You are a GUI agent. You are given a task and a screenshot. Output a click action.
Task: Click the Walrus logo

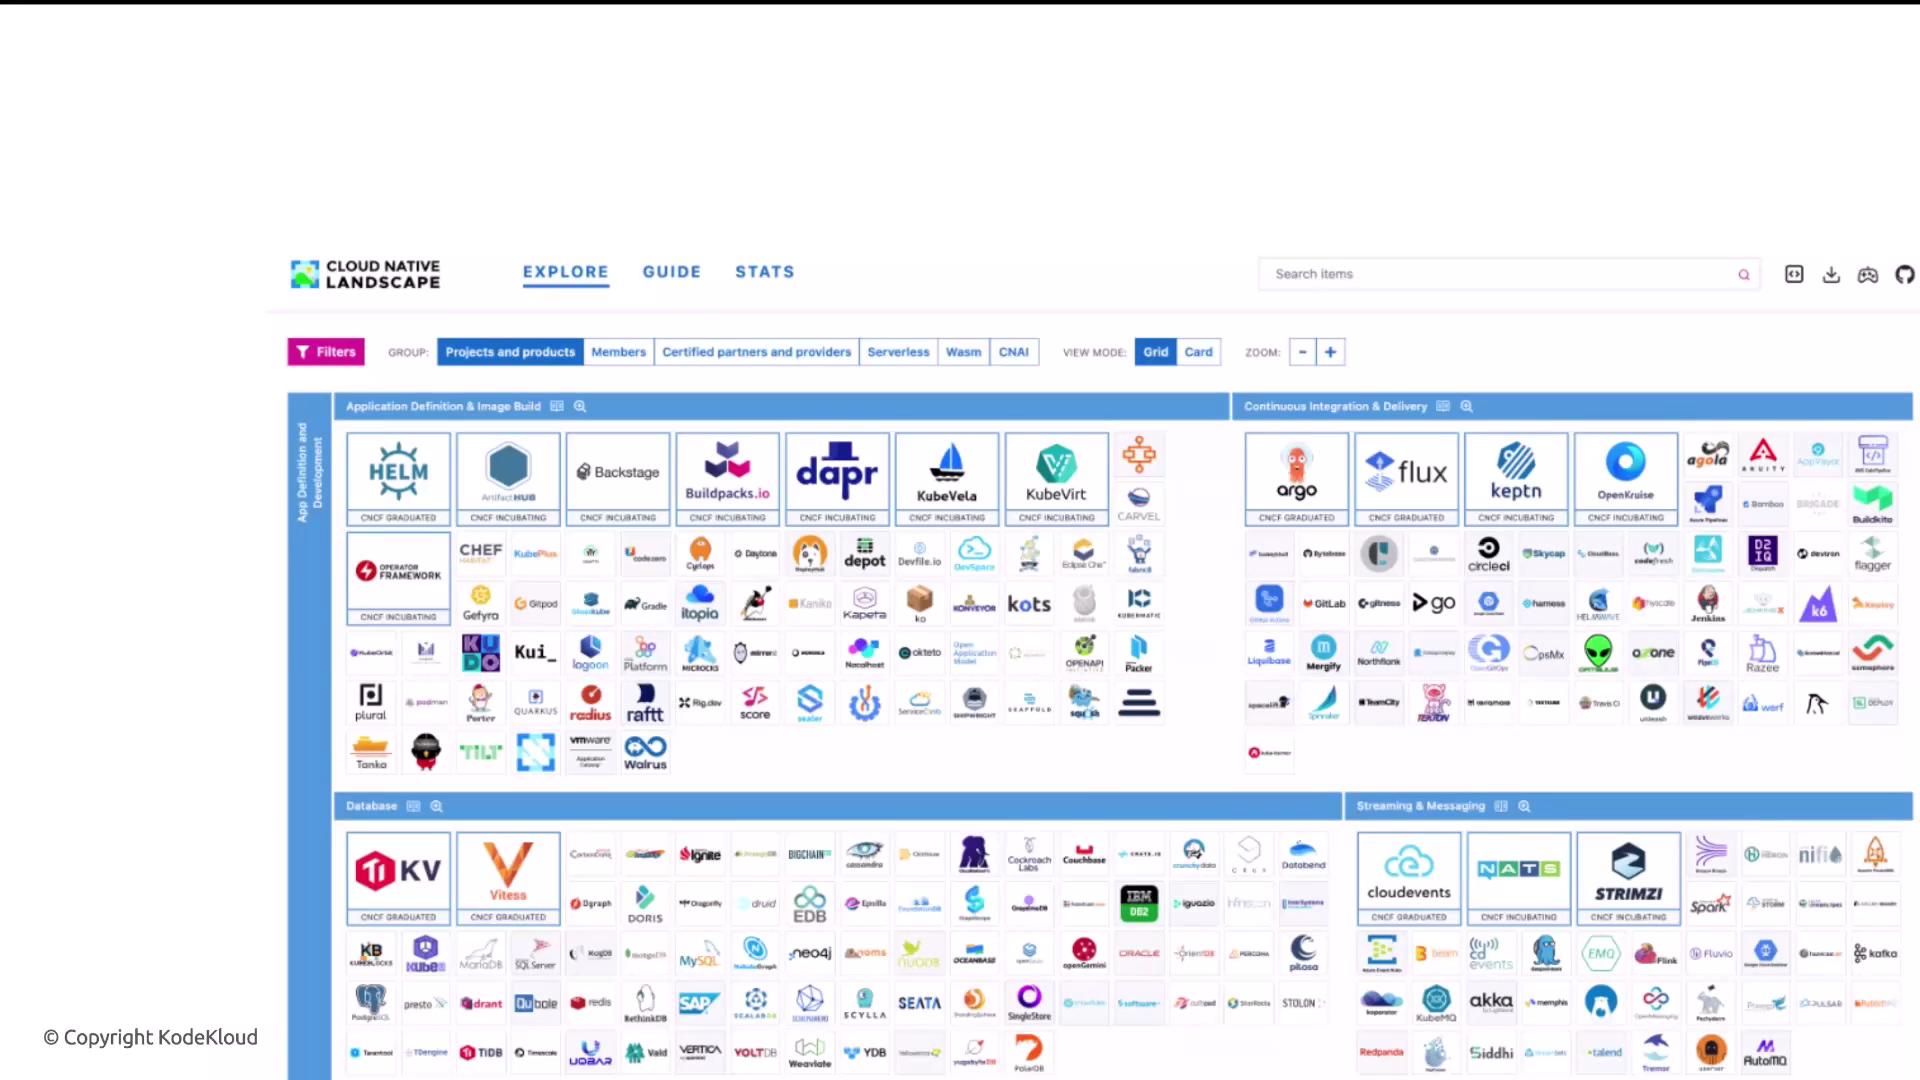click(645, 752)
